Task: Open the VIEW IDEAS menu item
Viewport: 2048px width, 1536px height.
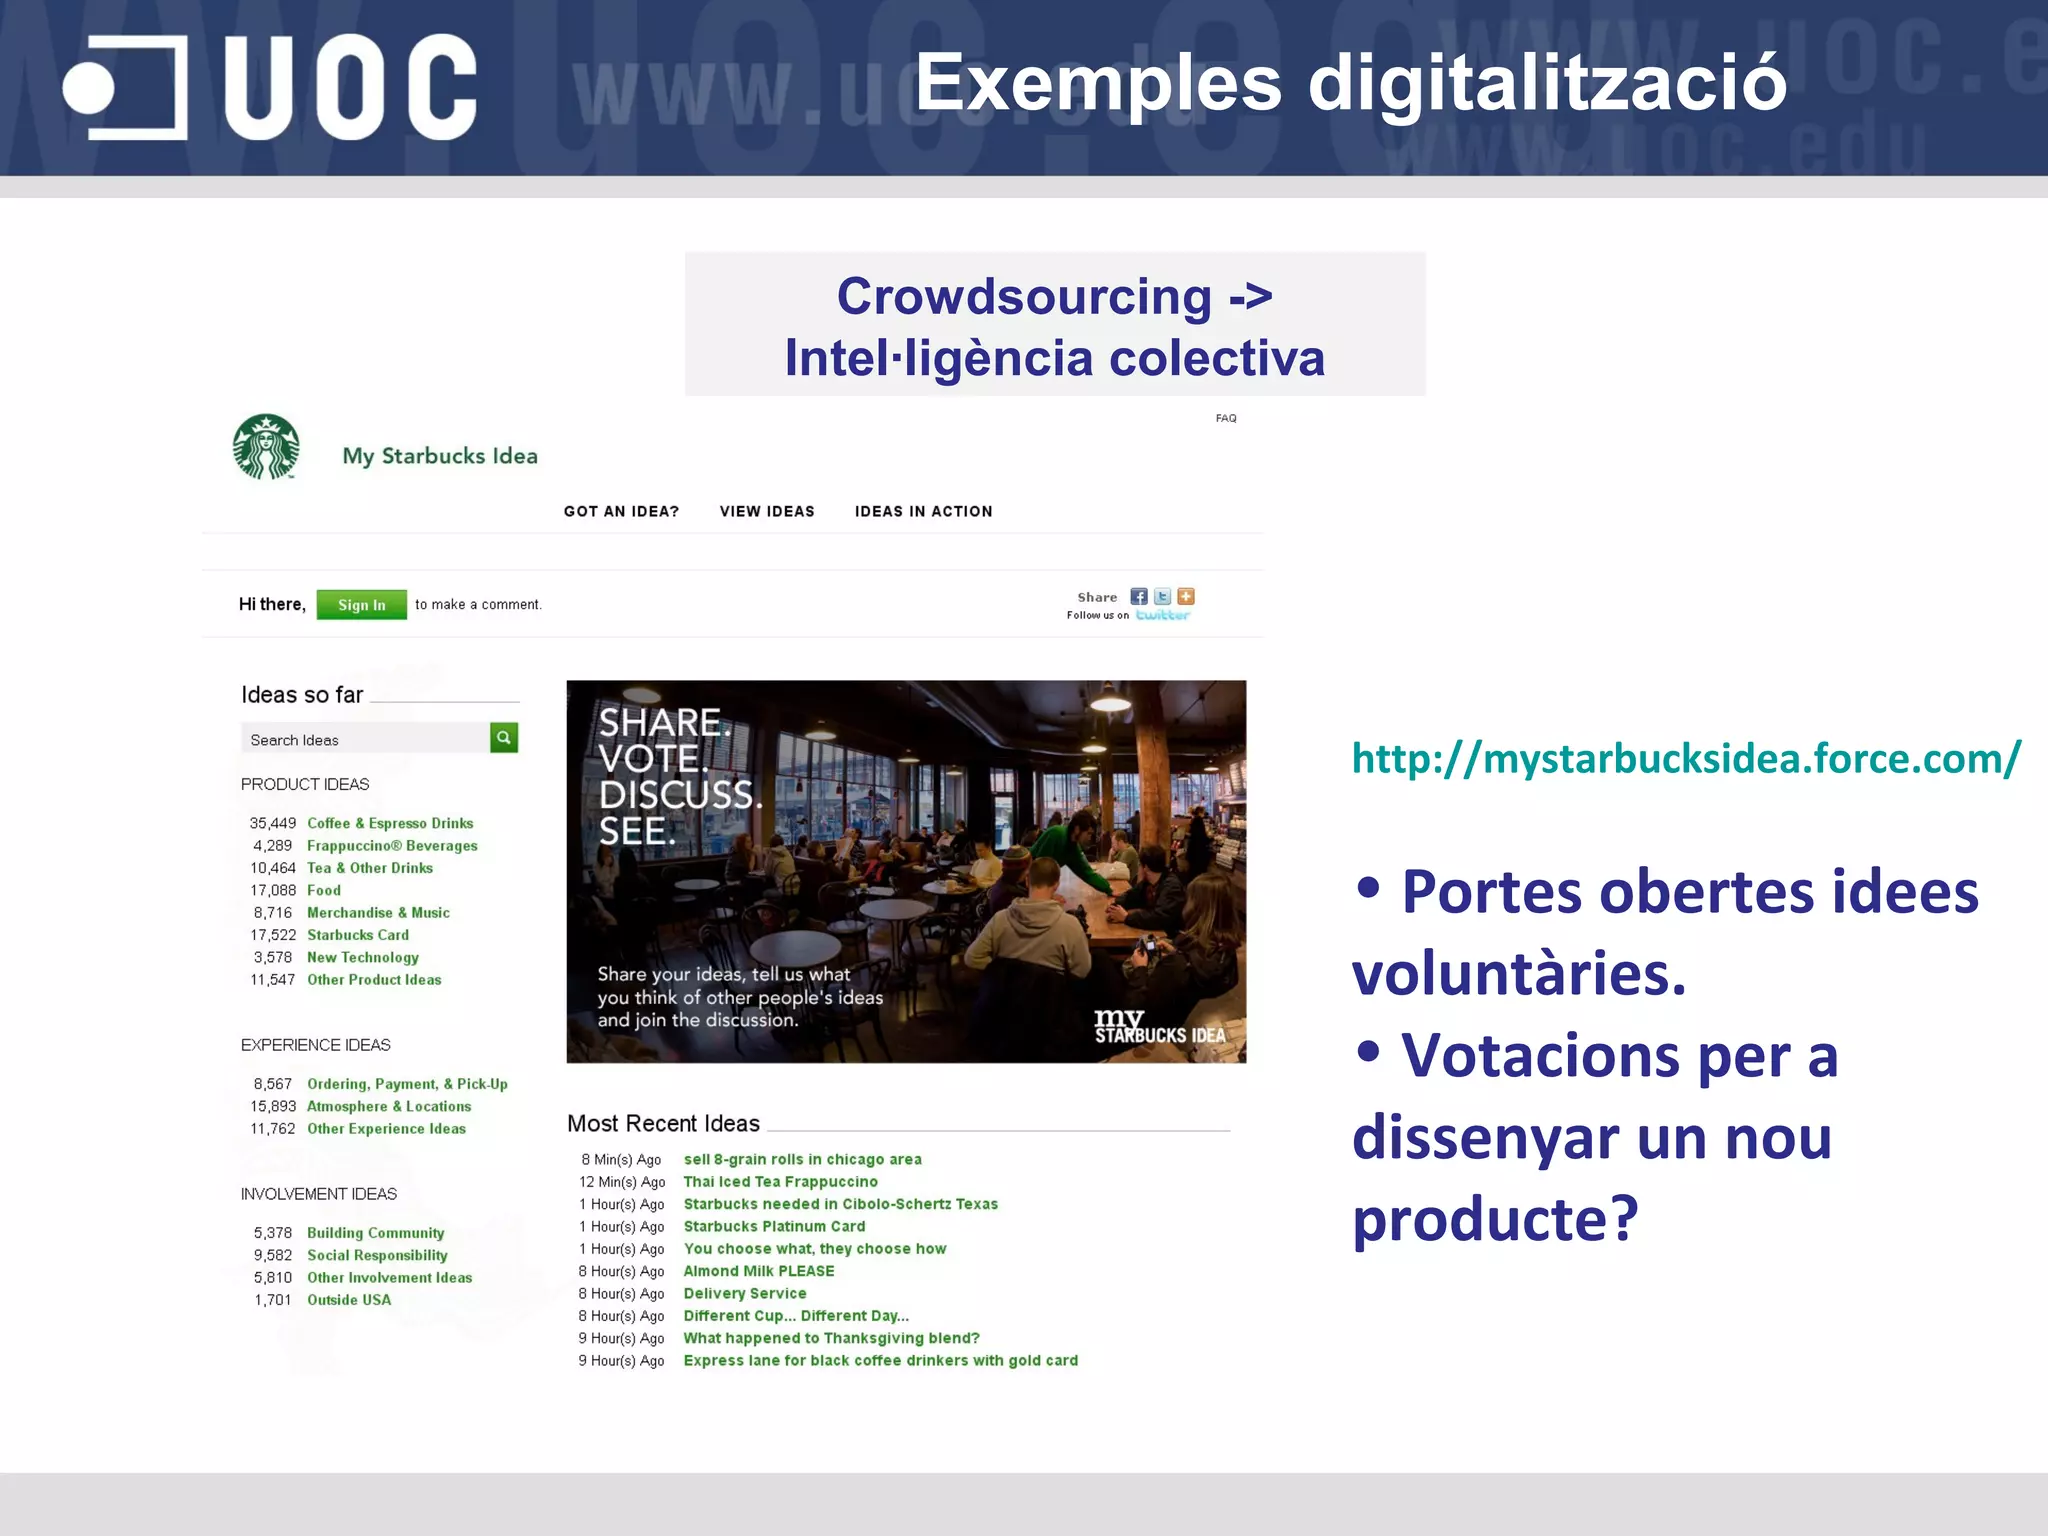Action: click(x=767, y=511)
